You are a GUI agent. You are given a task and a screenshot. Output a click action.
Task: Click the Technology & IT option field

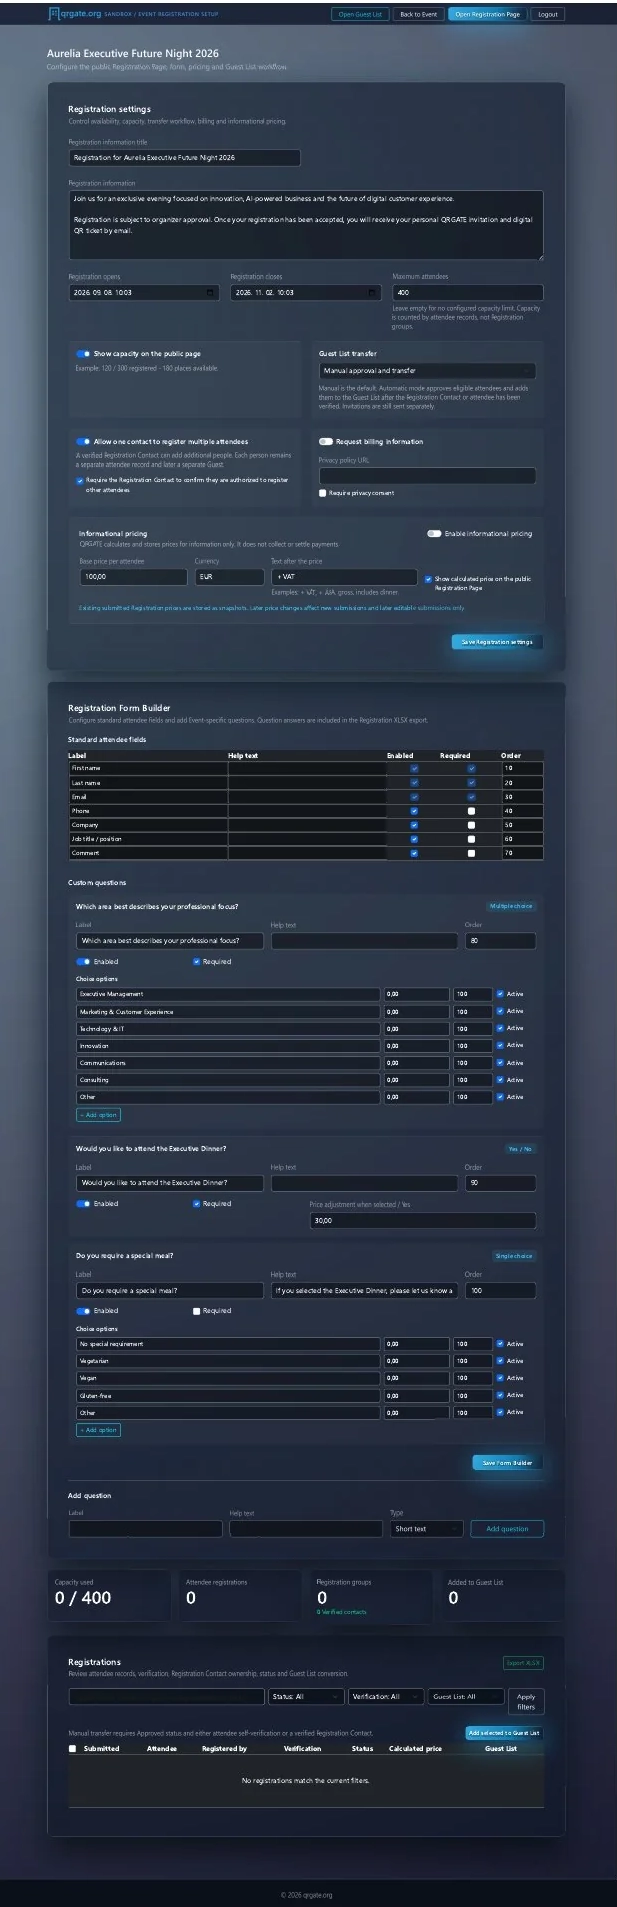click(228, 1029)
